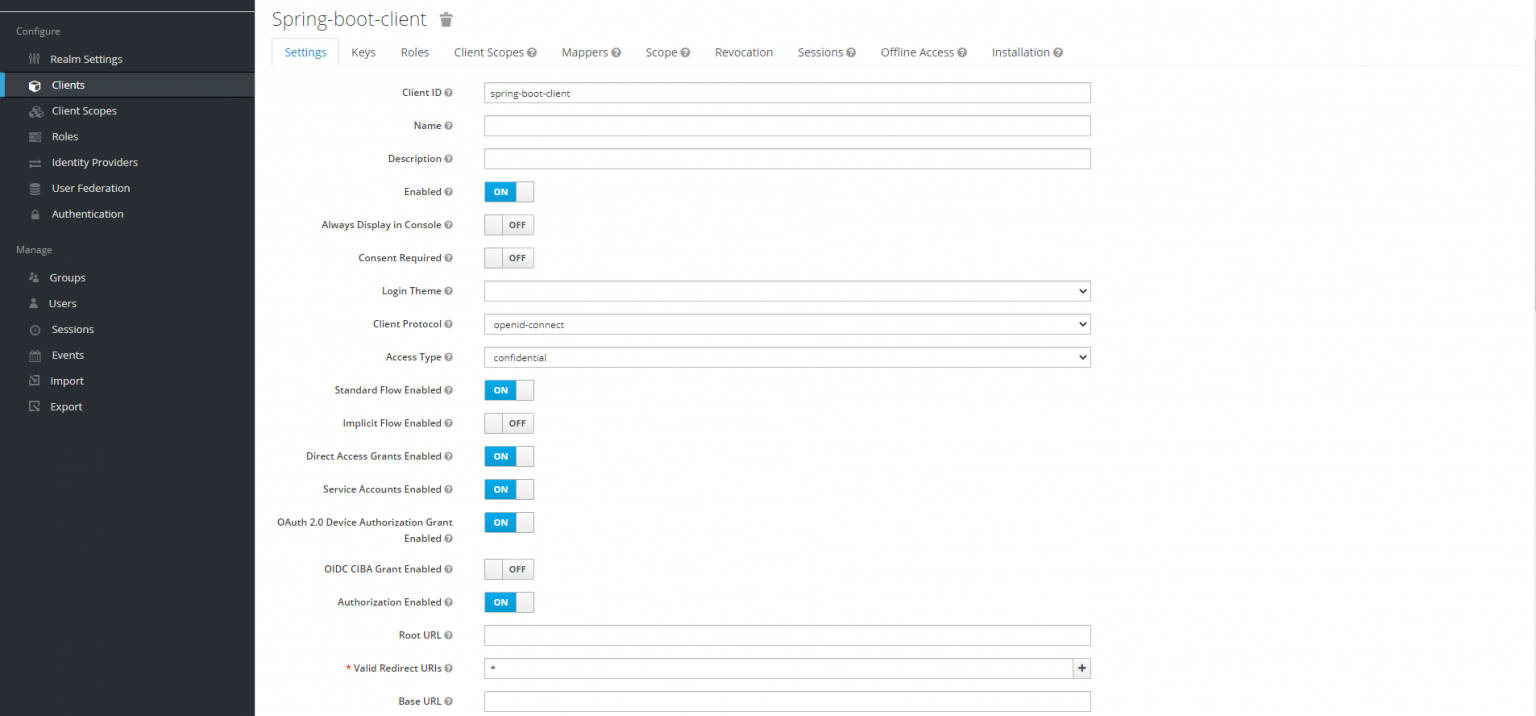The height and width of the screenshot is (716, 1536).
Task: Expand the Access Type dropdown
Action: (x=787, y=357)
